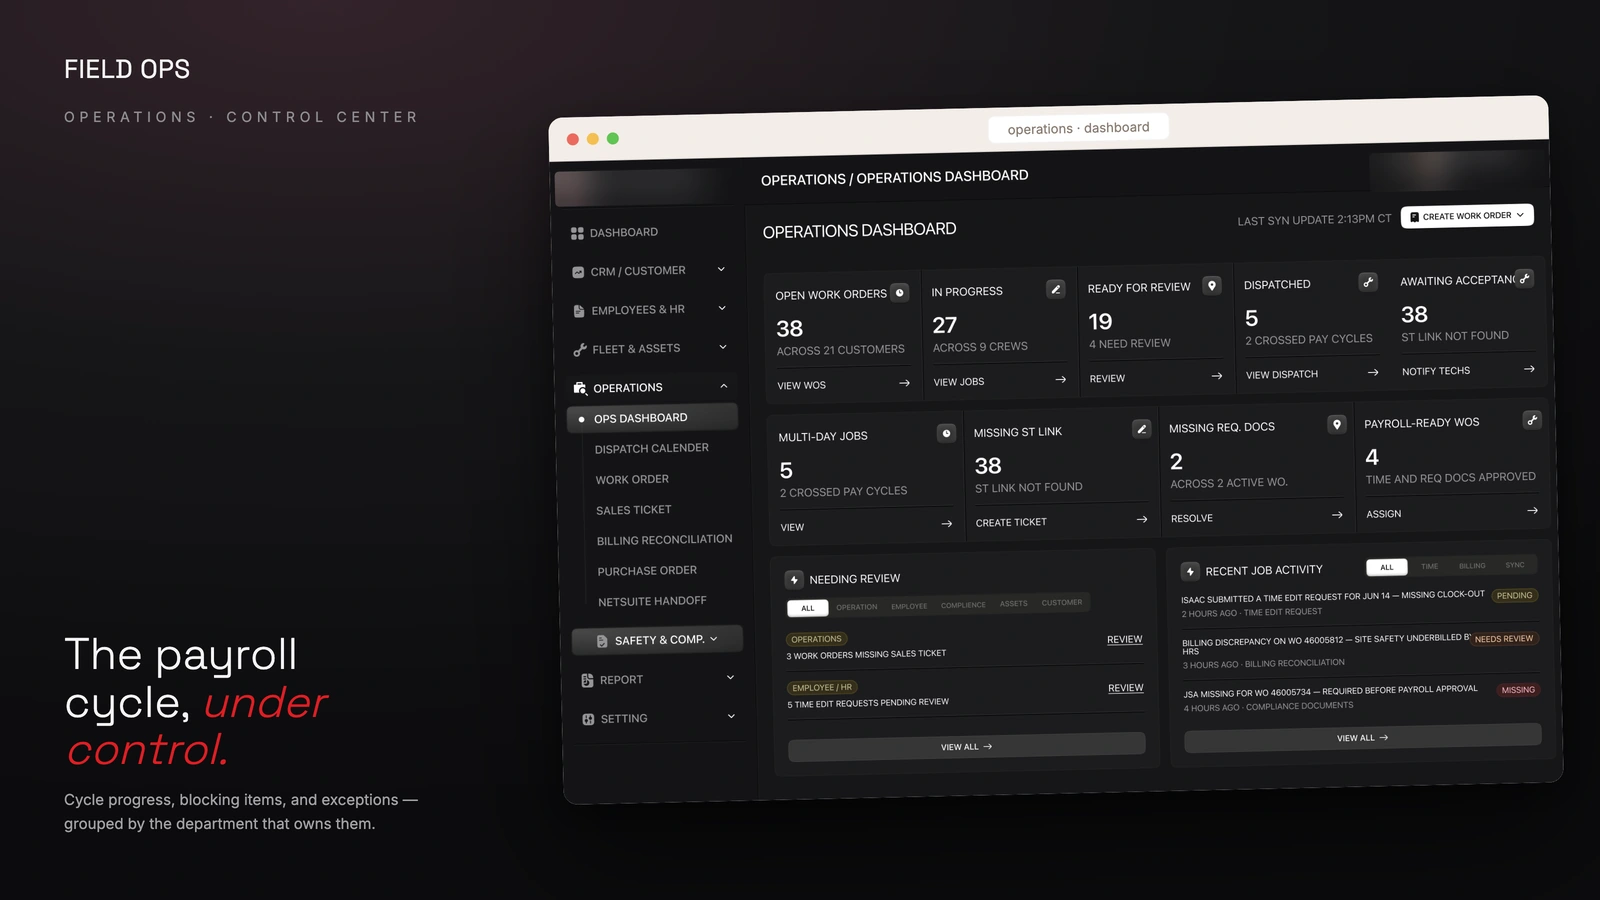
Task: Select Time tab in Recent Job Activity
Action: 1430,566
